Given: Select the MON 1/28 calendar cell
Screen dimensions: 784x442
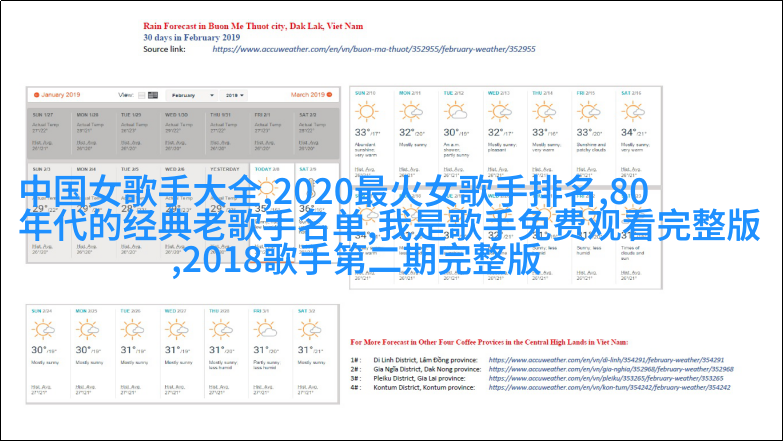Looking at the screenshot, I should [94, 134].
